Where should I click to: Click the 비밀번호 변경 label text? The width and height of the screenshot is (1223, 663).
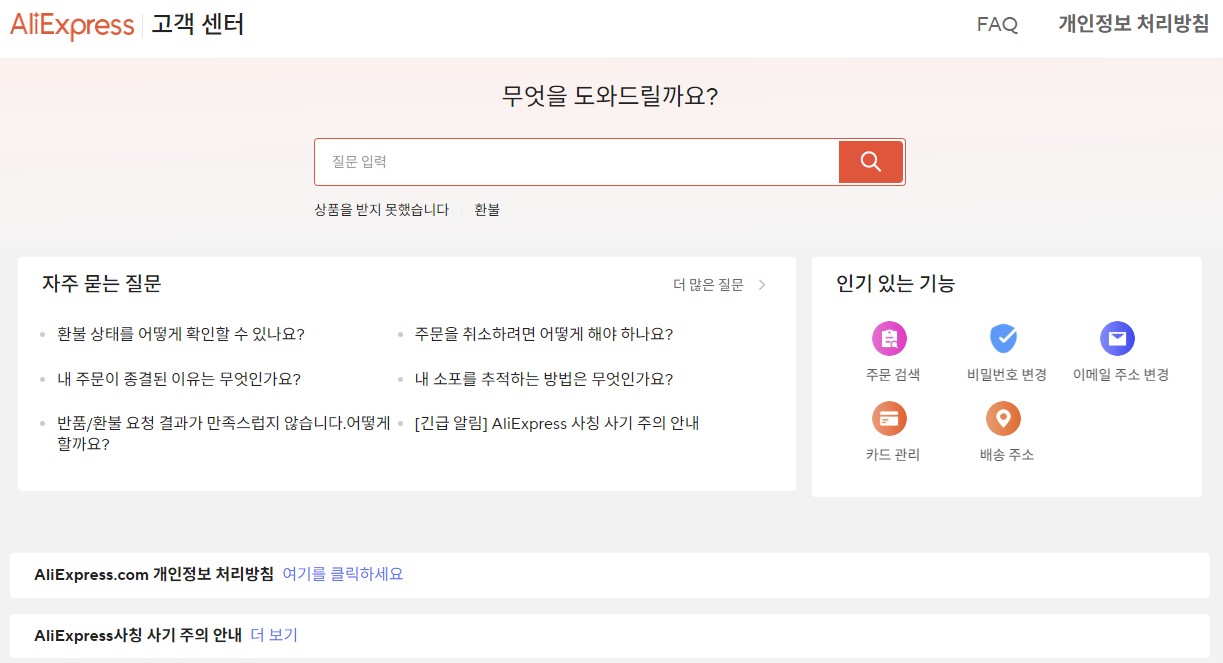(1007, 375)
